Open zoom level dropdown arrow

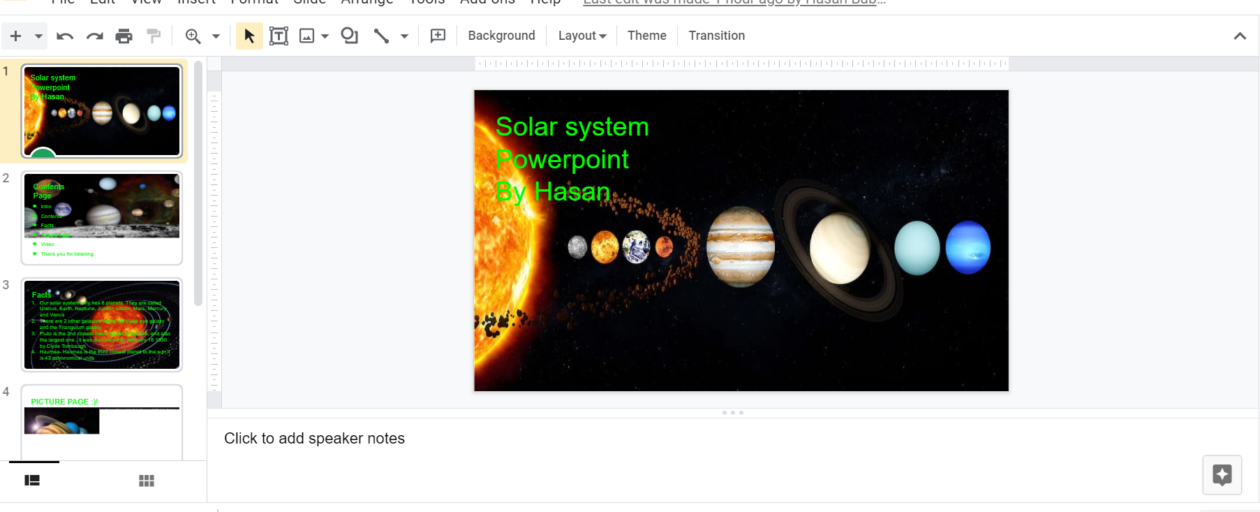coord(216,36)
